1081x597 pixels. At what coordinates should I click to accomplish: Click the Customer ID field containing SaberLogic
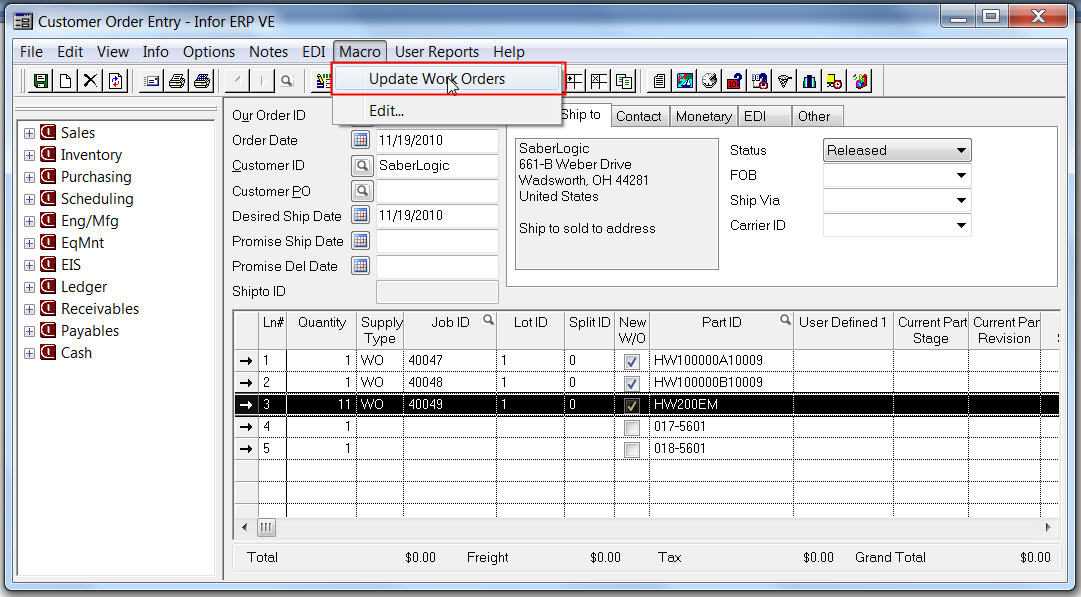pyautogui.click(x=436, y=165)
